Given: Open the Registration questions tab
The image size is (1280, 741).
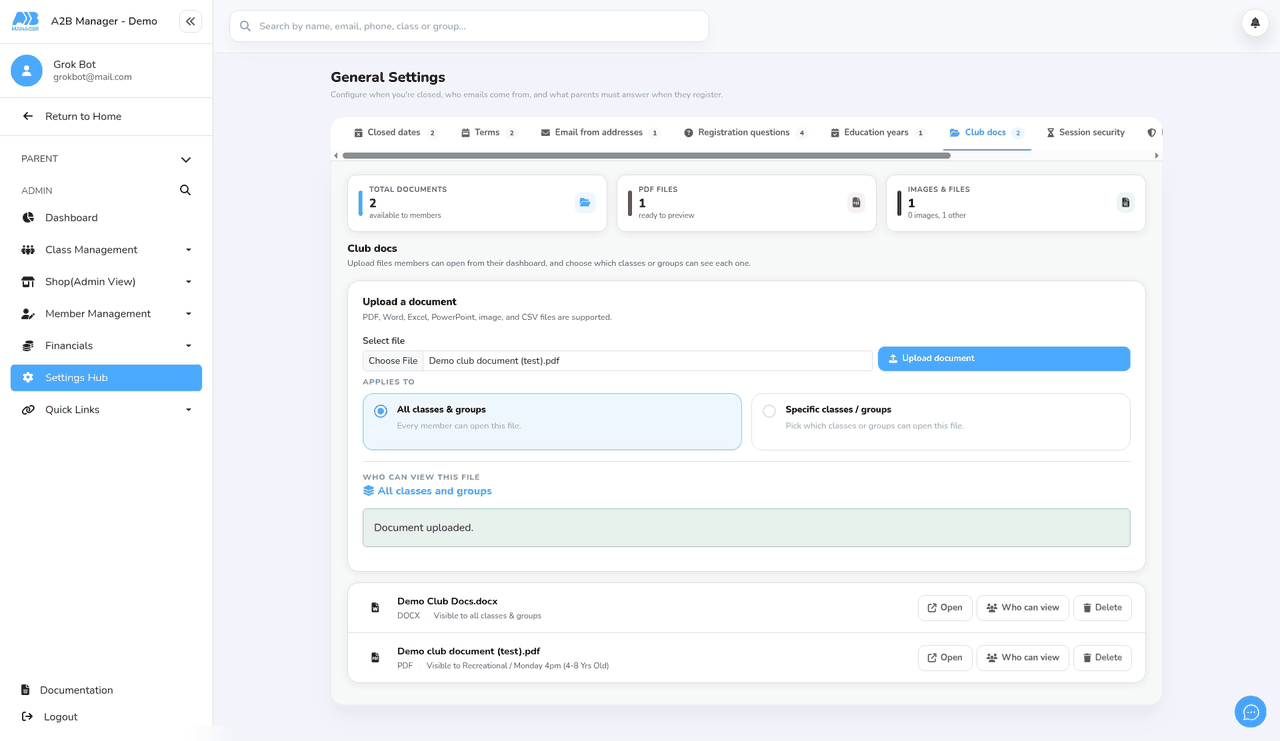Looking at the screenshot, I should pos(745,133).
